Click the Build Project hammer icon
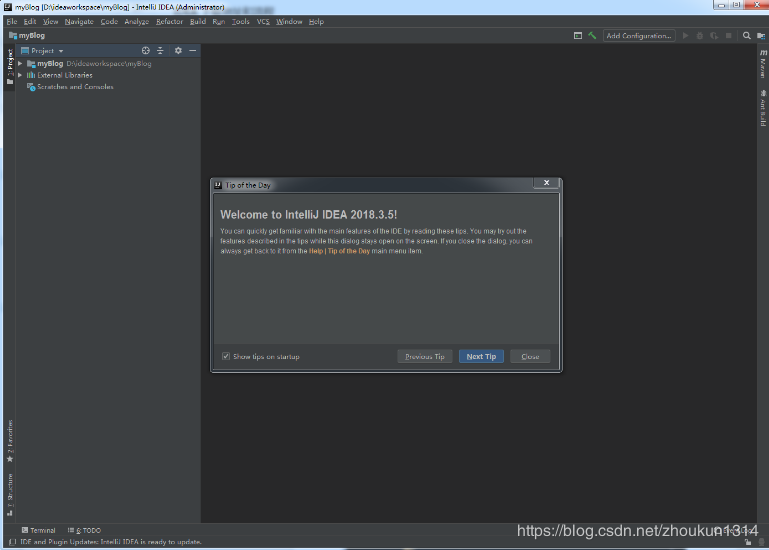This screenshot has height=550, width=769. [592, 35]
